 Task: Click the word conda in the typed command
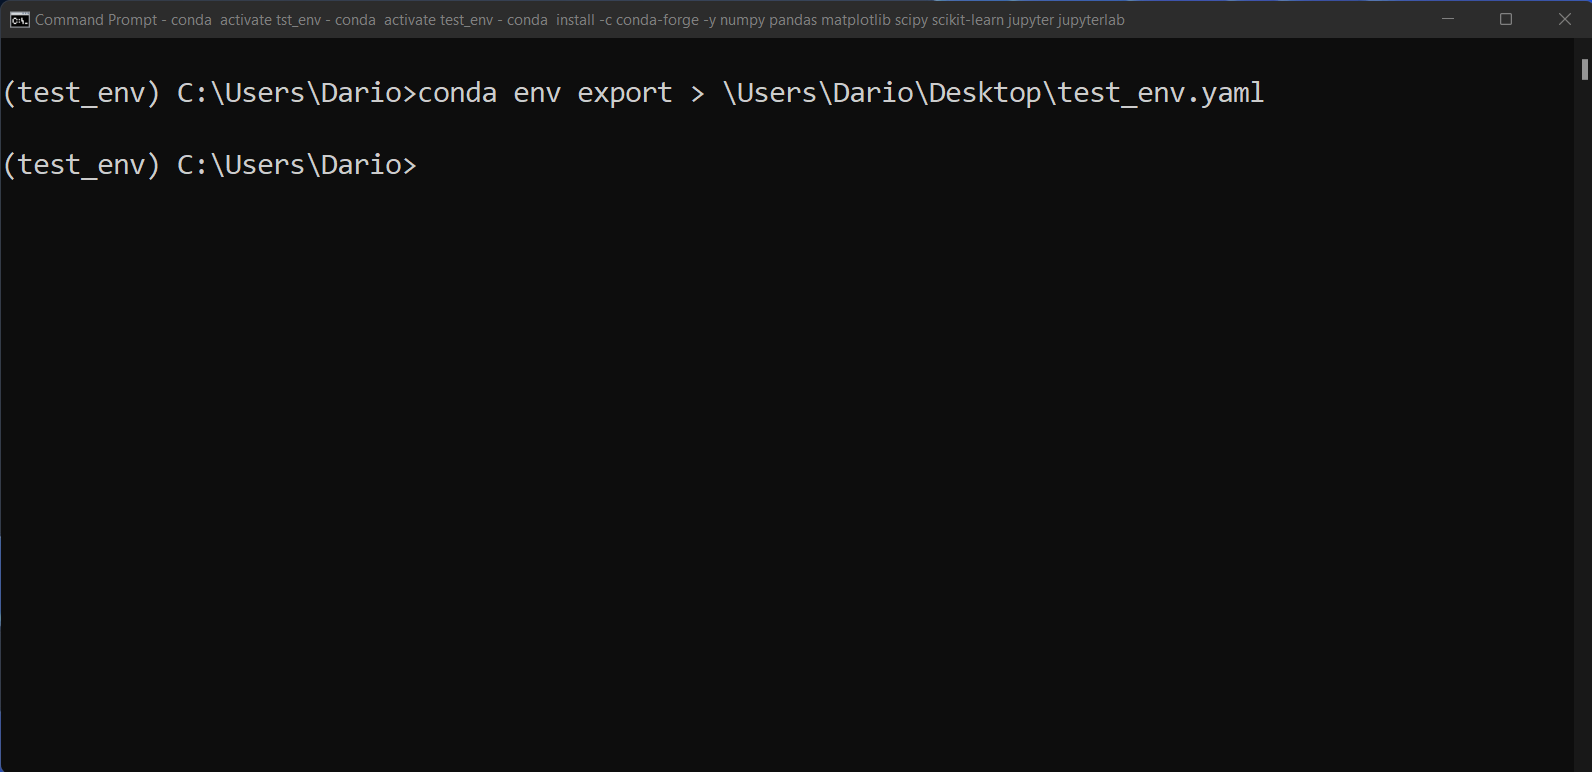(x=456, y=92)
